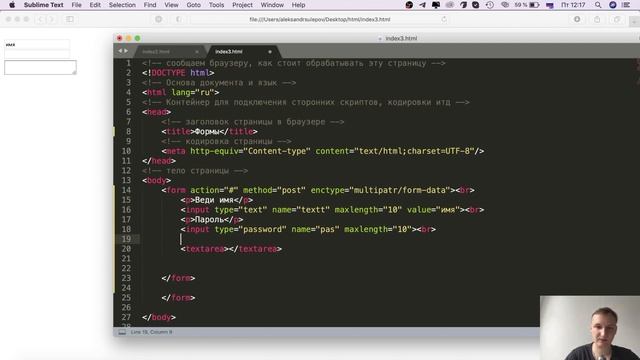
Task: Click the title text 'Формы' on line 8
Action: click(x=207, y=131)
